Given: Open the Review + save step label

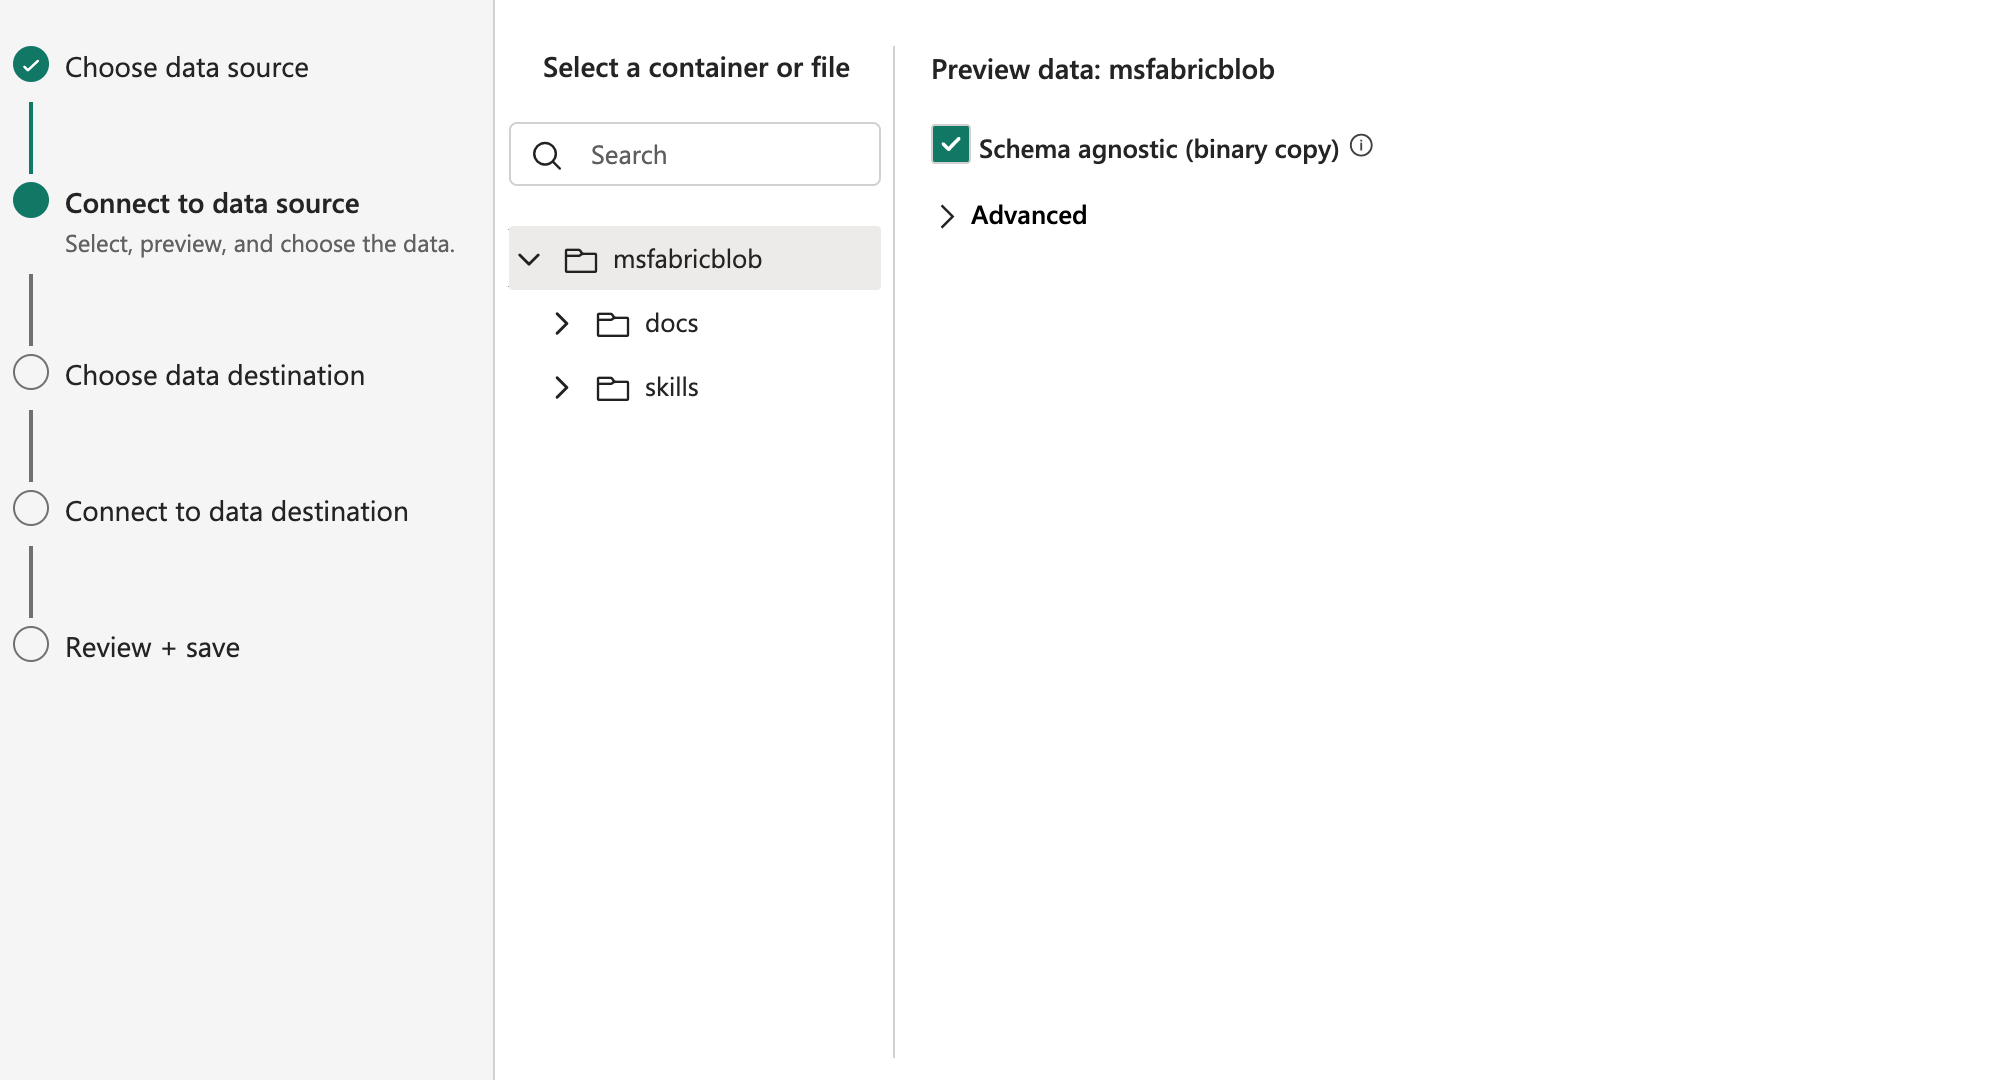Looking at the screenshot, I should 152,647.
